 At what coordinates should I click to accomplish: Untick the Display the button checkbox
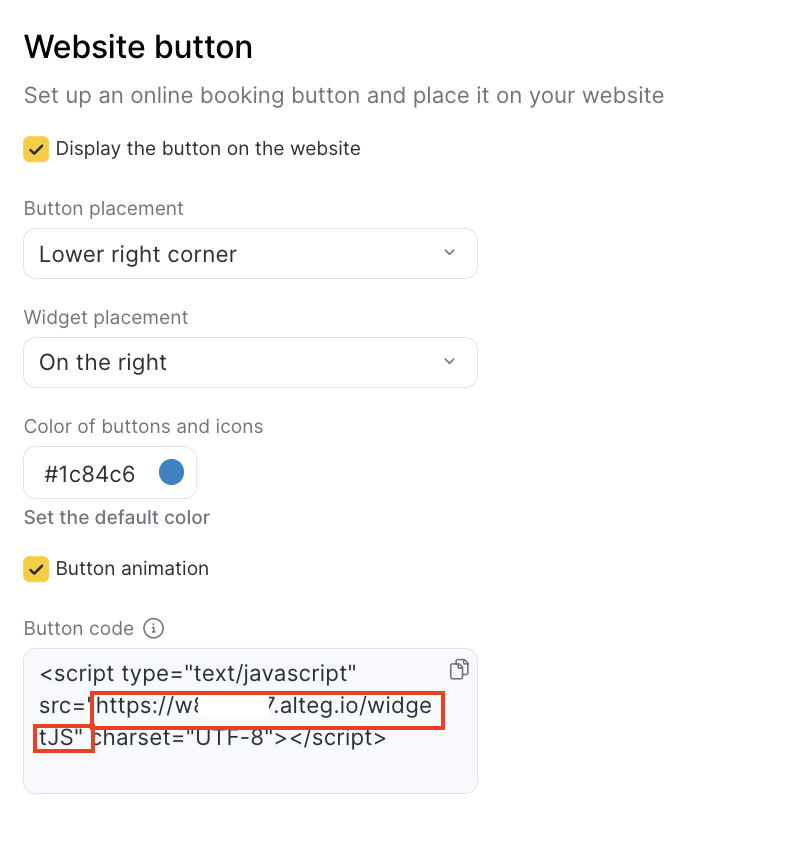point(36,149)
